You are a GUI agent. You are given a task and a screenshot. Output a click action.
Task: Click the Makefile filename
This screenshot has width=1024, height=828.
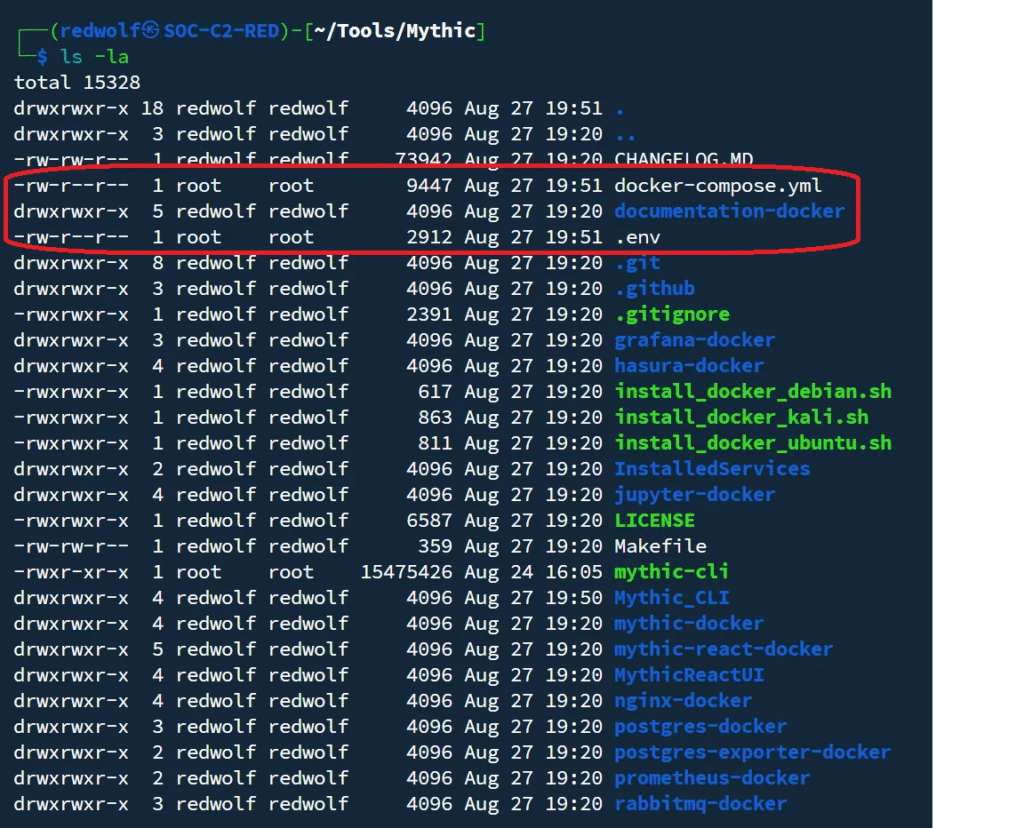click(660, 546)
